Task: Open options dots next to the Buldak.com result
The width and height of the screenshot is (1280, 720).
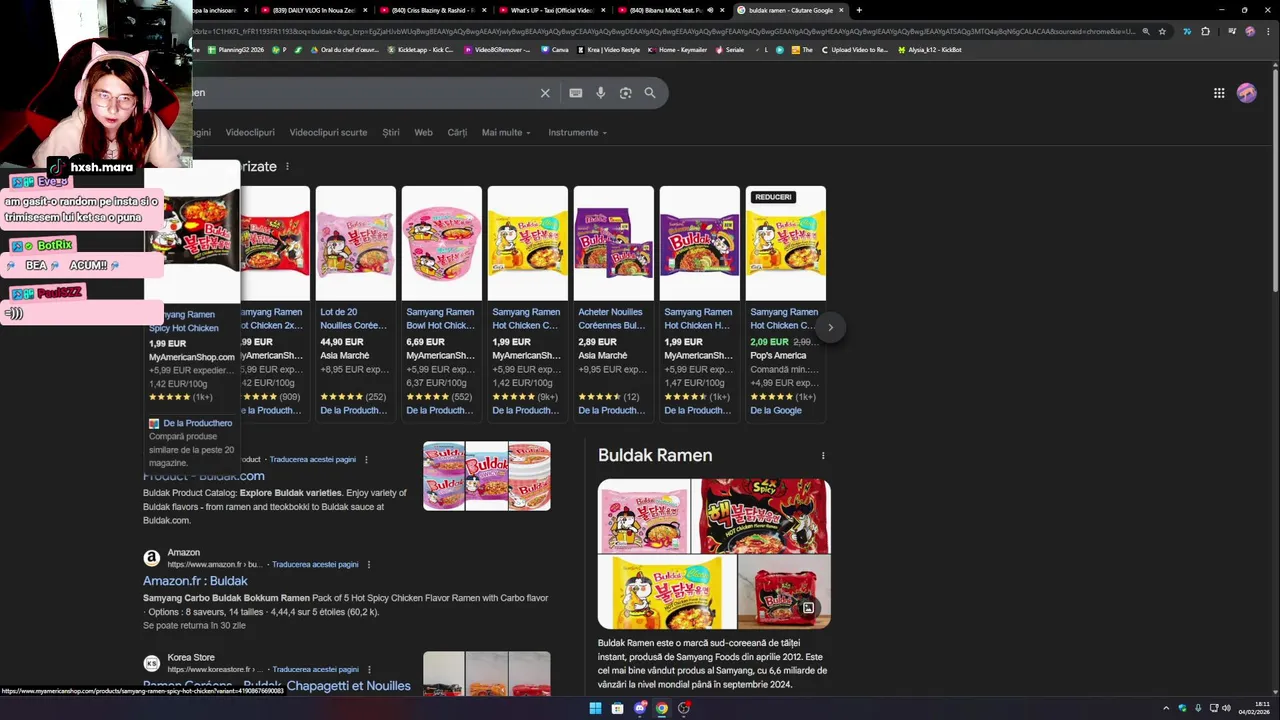Action: pos(366,460)
